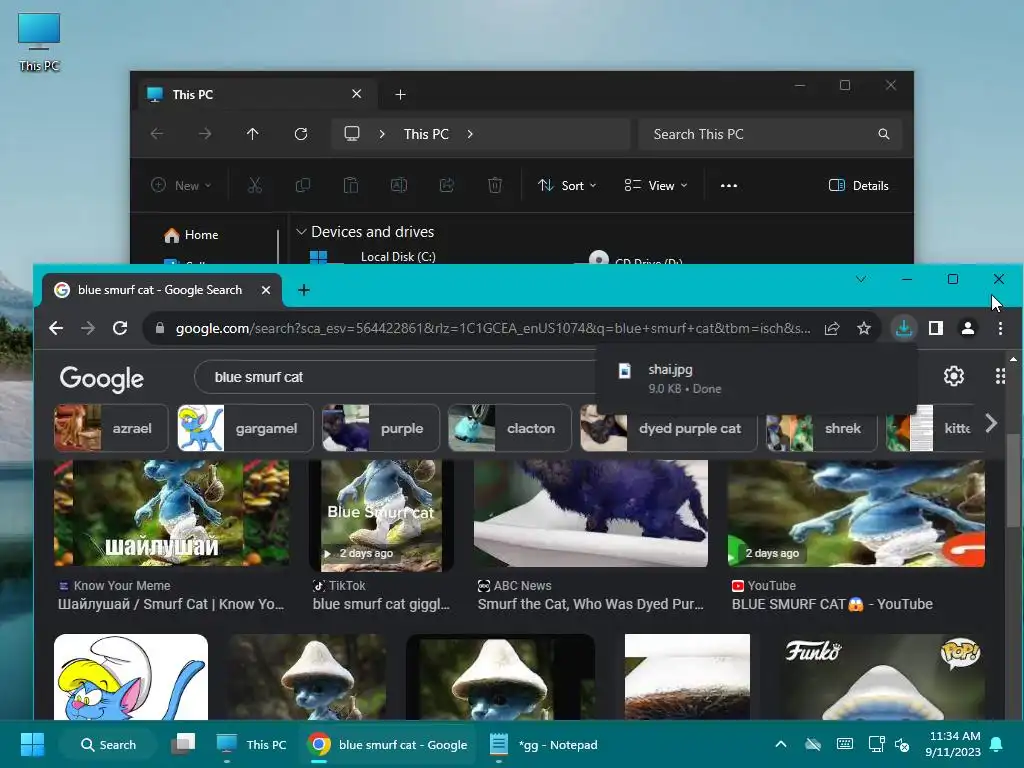The width and height of the screenshot is (1024, 768).
Task: Click the Share icon in File Explorer
Action: [x=447, y=185]
